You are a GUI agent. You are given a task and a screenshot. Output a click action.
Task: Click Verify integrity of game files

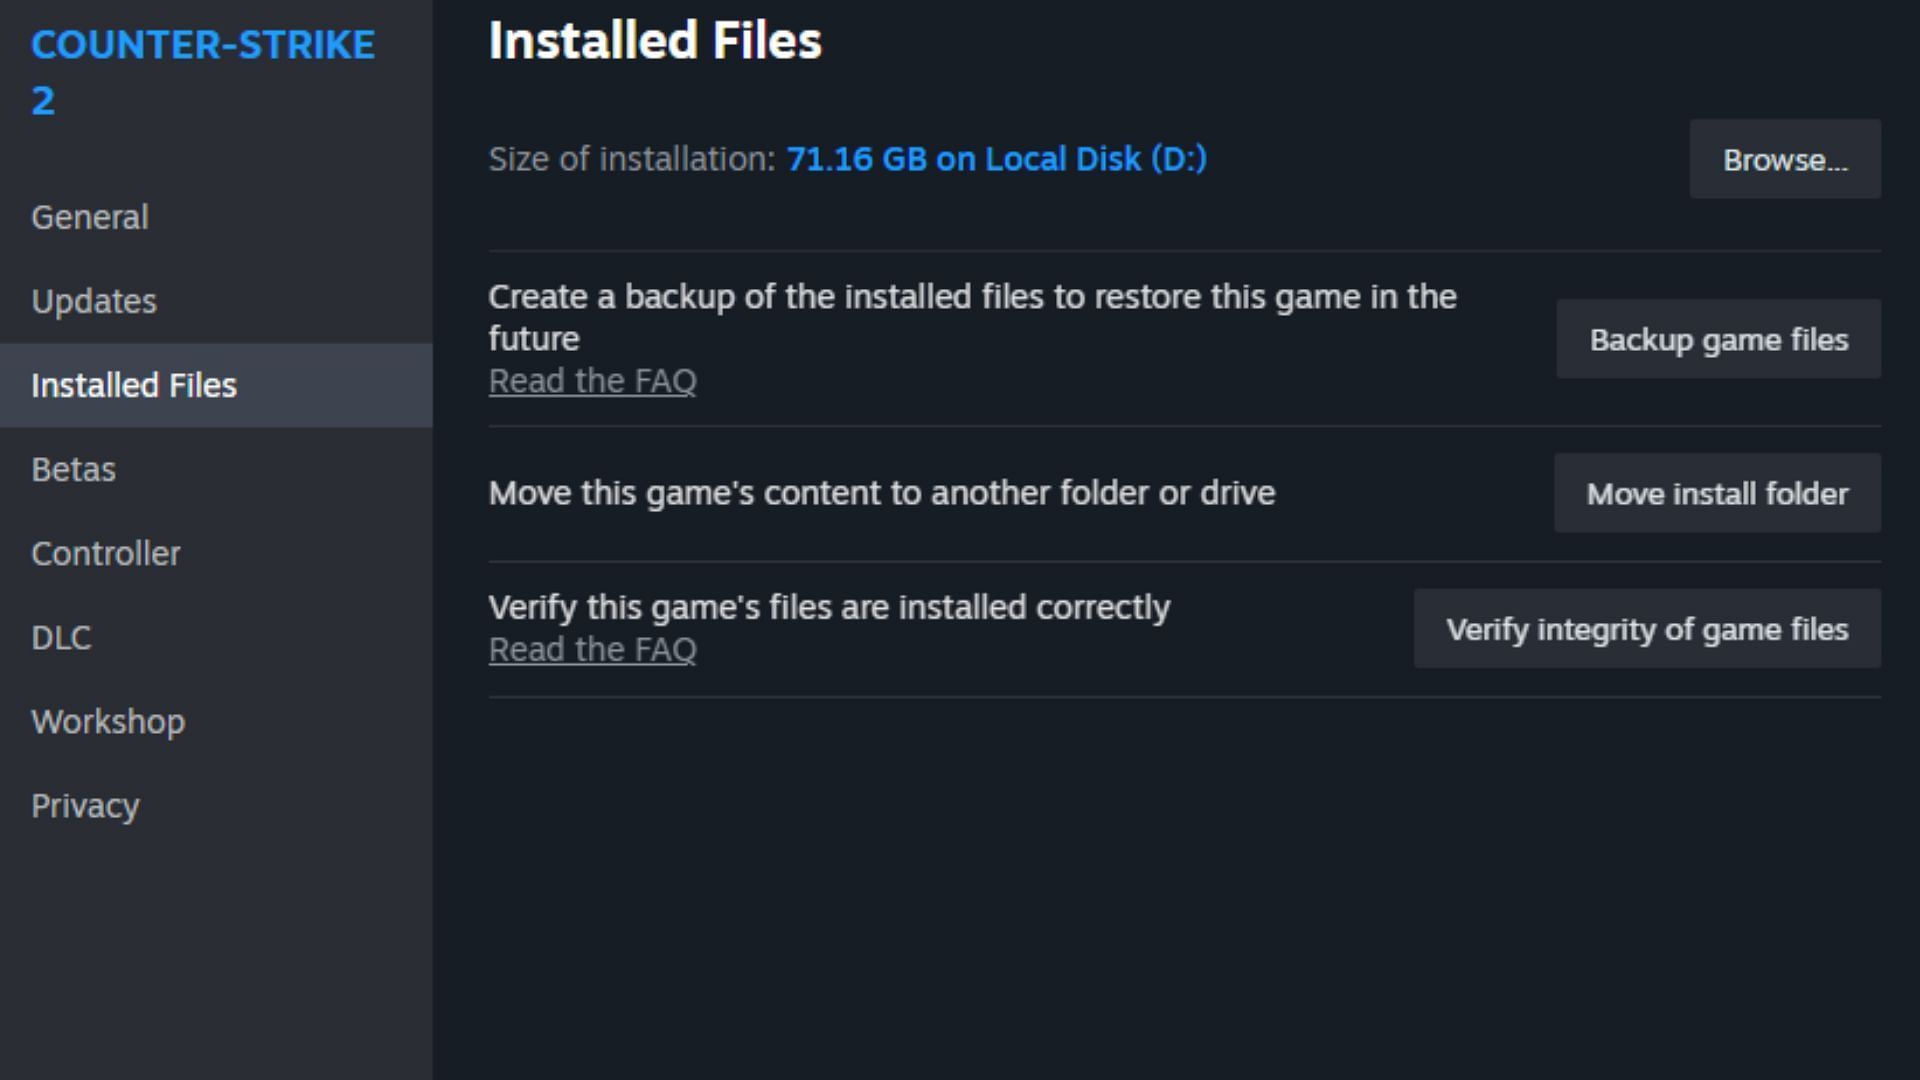(x=1647, y=628)
